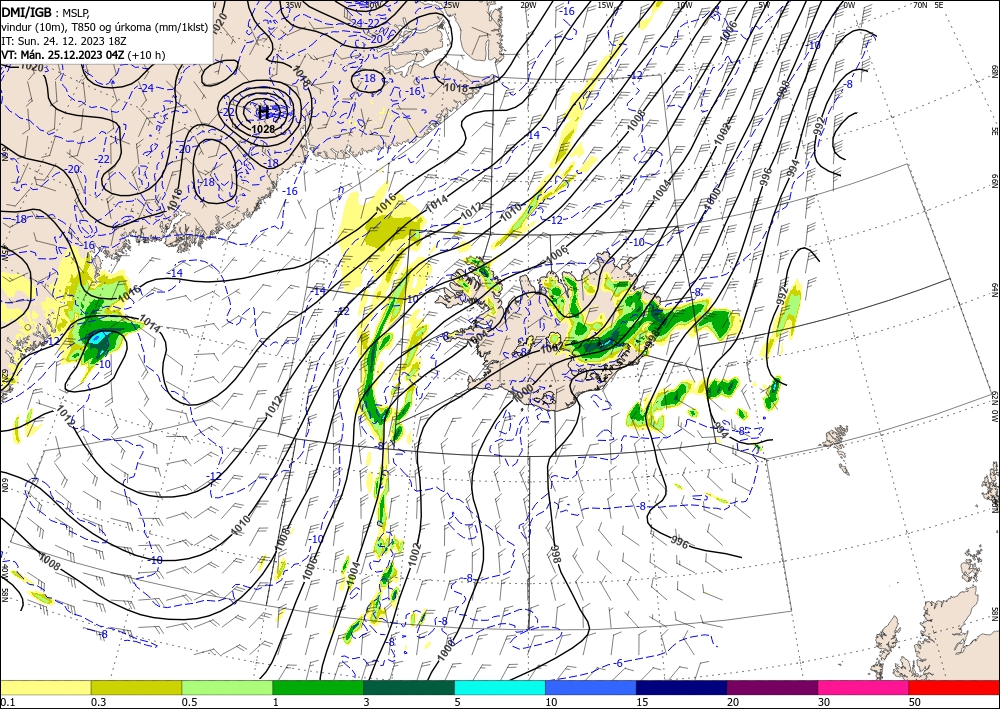The image size is (1000, 709).
Task: Click the '-6' temperature label near the bottom edge
Action: (x=618, y=663)
